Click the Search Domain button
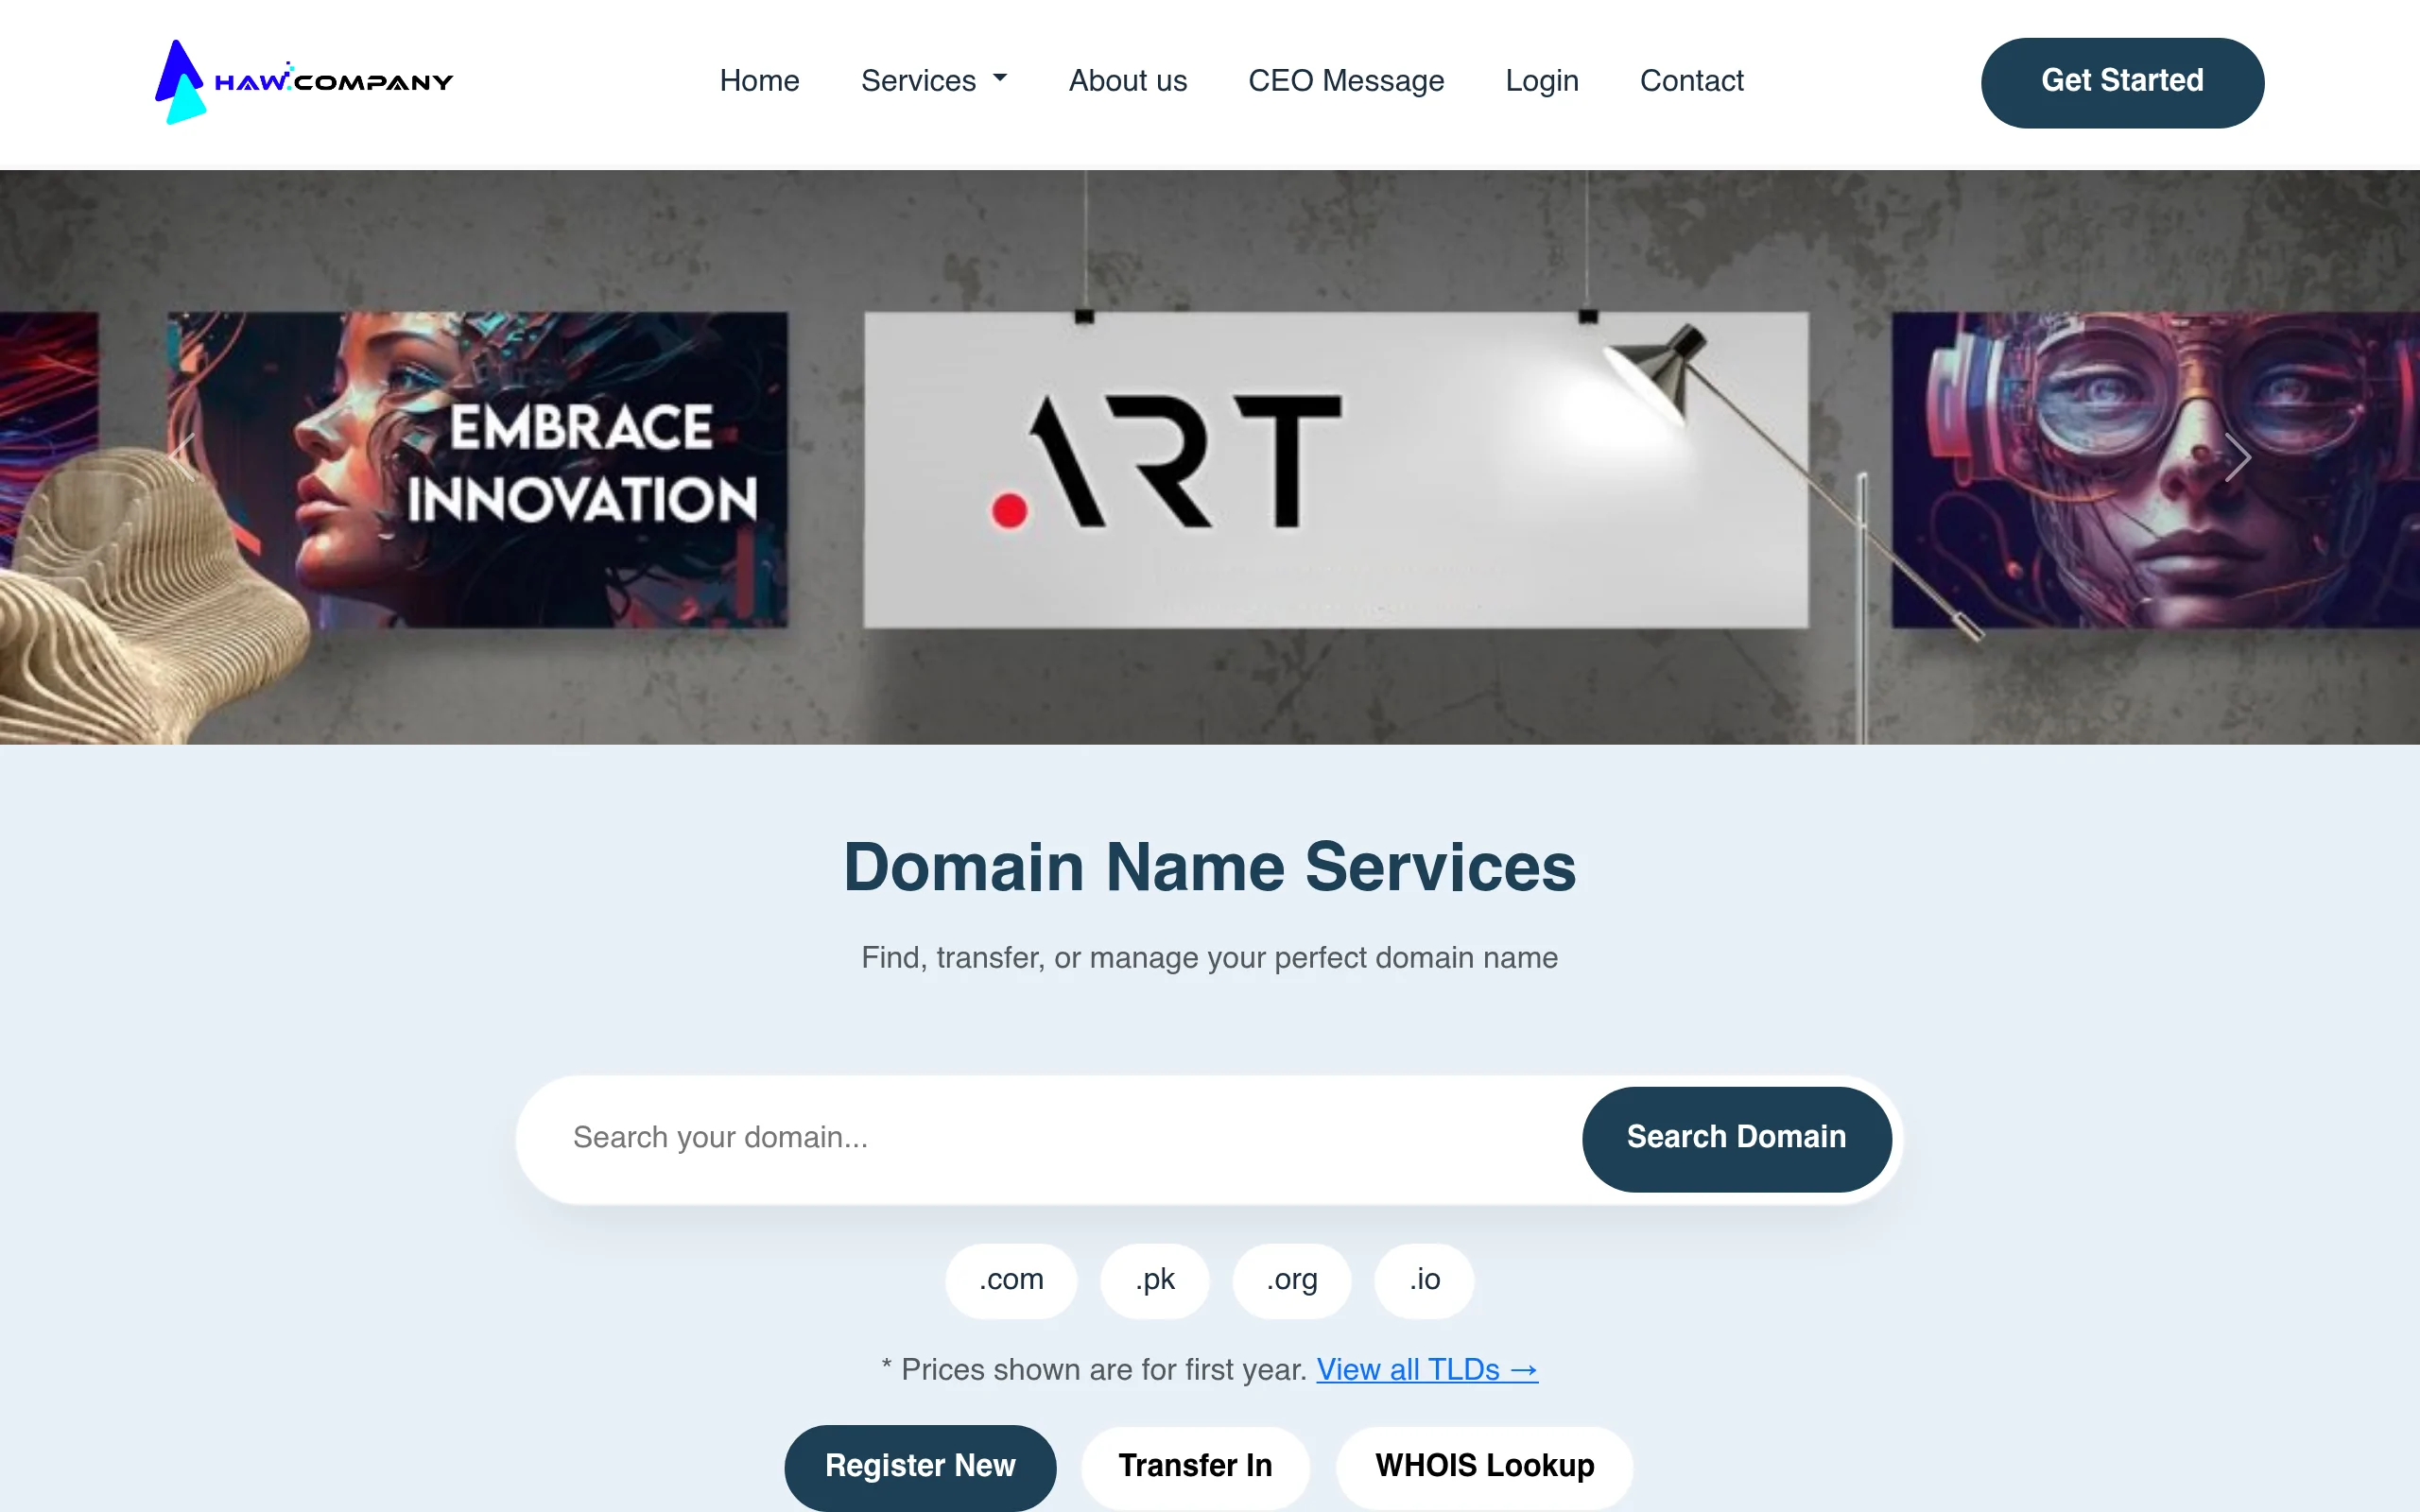The height and width of the screenshot is (1512, 2420). pos(1736,1138)
